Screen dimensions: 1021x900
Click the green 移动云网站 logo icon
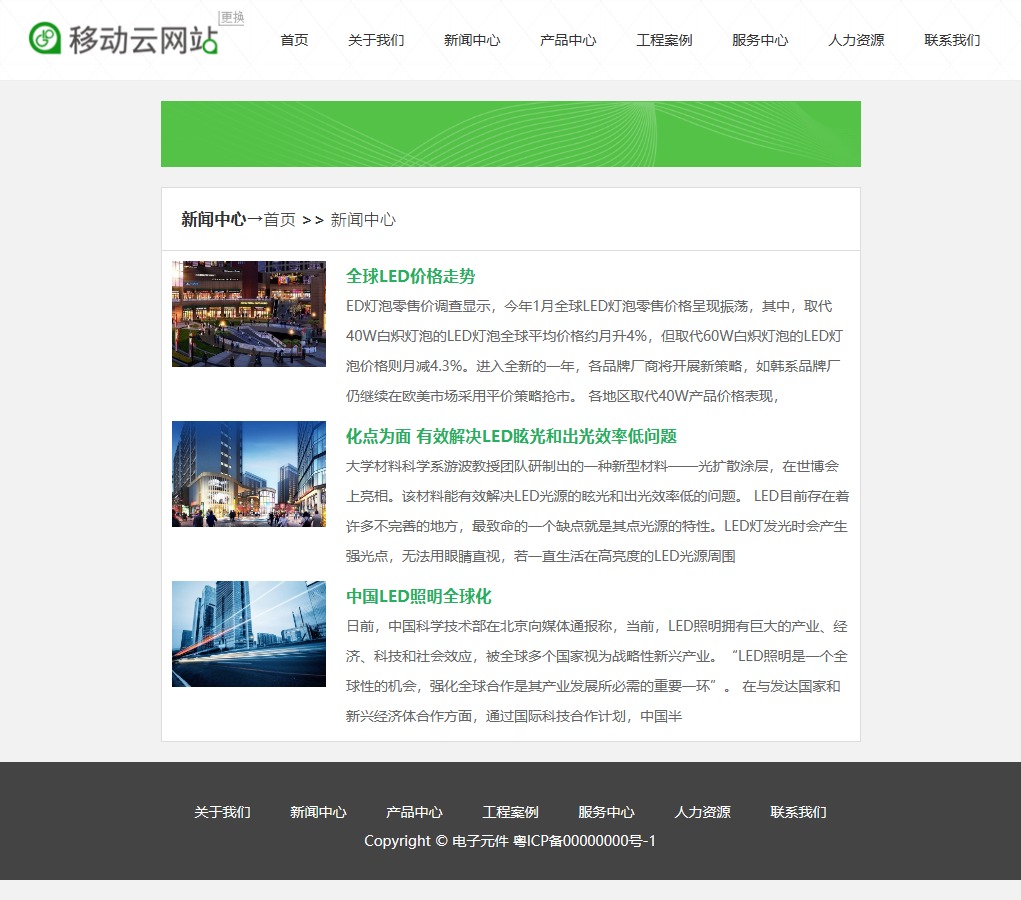(45, 39)
